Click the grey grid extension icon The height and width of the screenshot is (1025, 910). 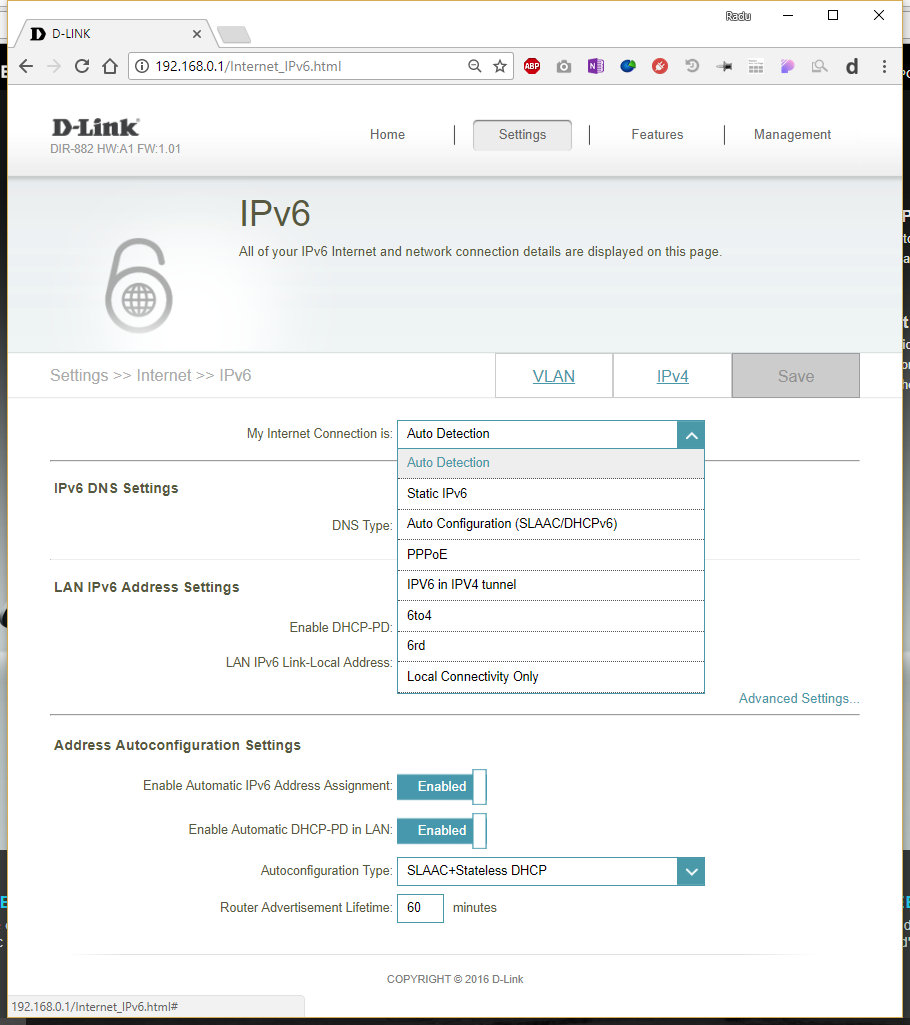[756, 66]
